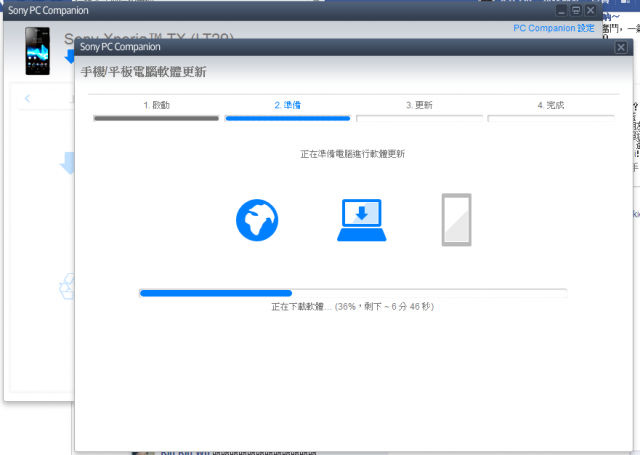Viewport: 640px width, 455px height.
Task: Click blue step 2 progress segment
Action: tap(287, 118)
